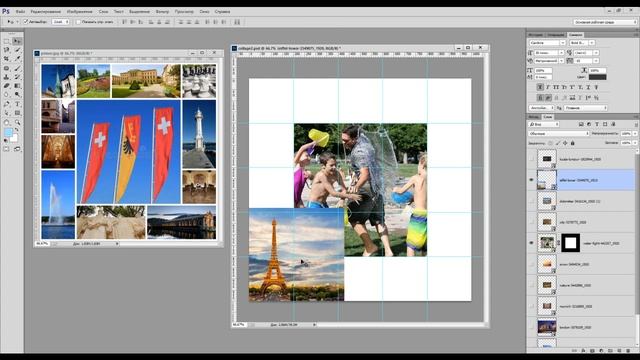This screenshot has height=360, width=640.
Task: Open the Фильтр menu
Action: pos(162,12)
